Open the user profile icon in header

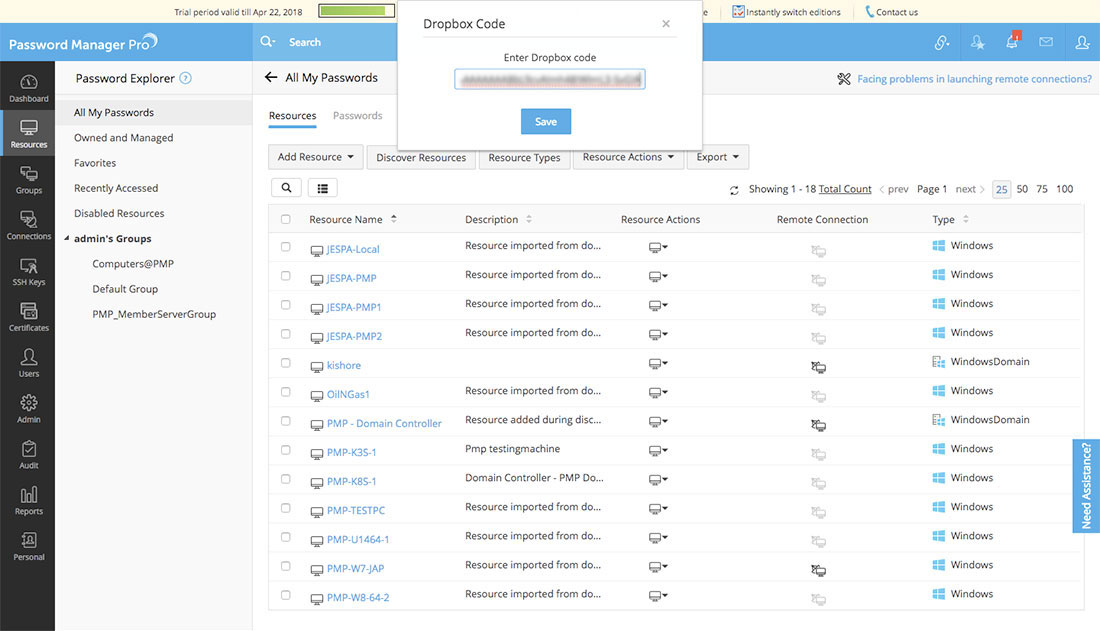point(1082,42)
